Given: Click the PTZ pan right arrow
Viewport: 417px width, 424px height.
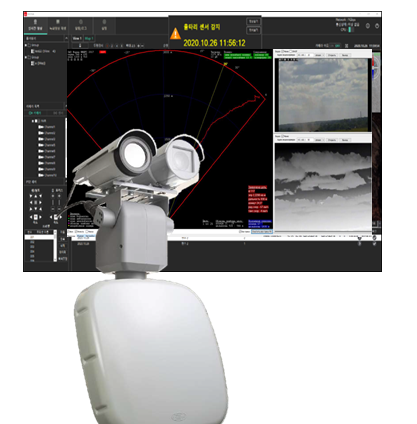Looking at the screenshot, I should coord(40,202).
